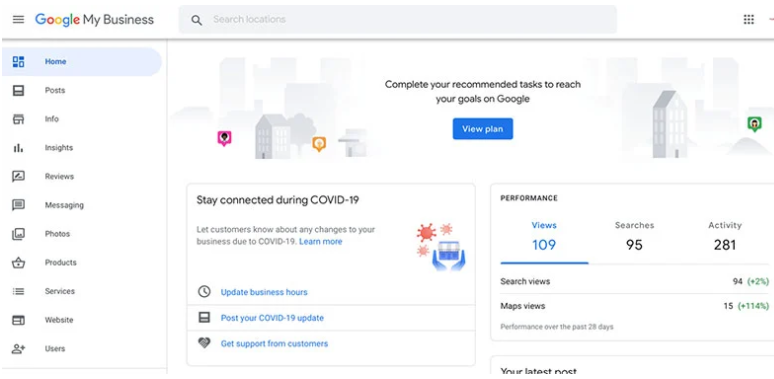Image resolution: width=774 pixels, height=379 pixels.
Task: Click the COVID-19 virus illustration
Action: [x=441, y=247]
